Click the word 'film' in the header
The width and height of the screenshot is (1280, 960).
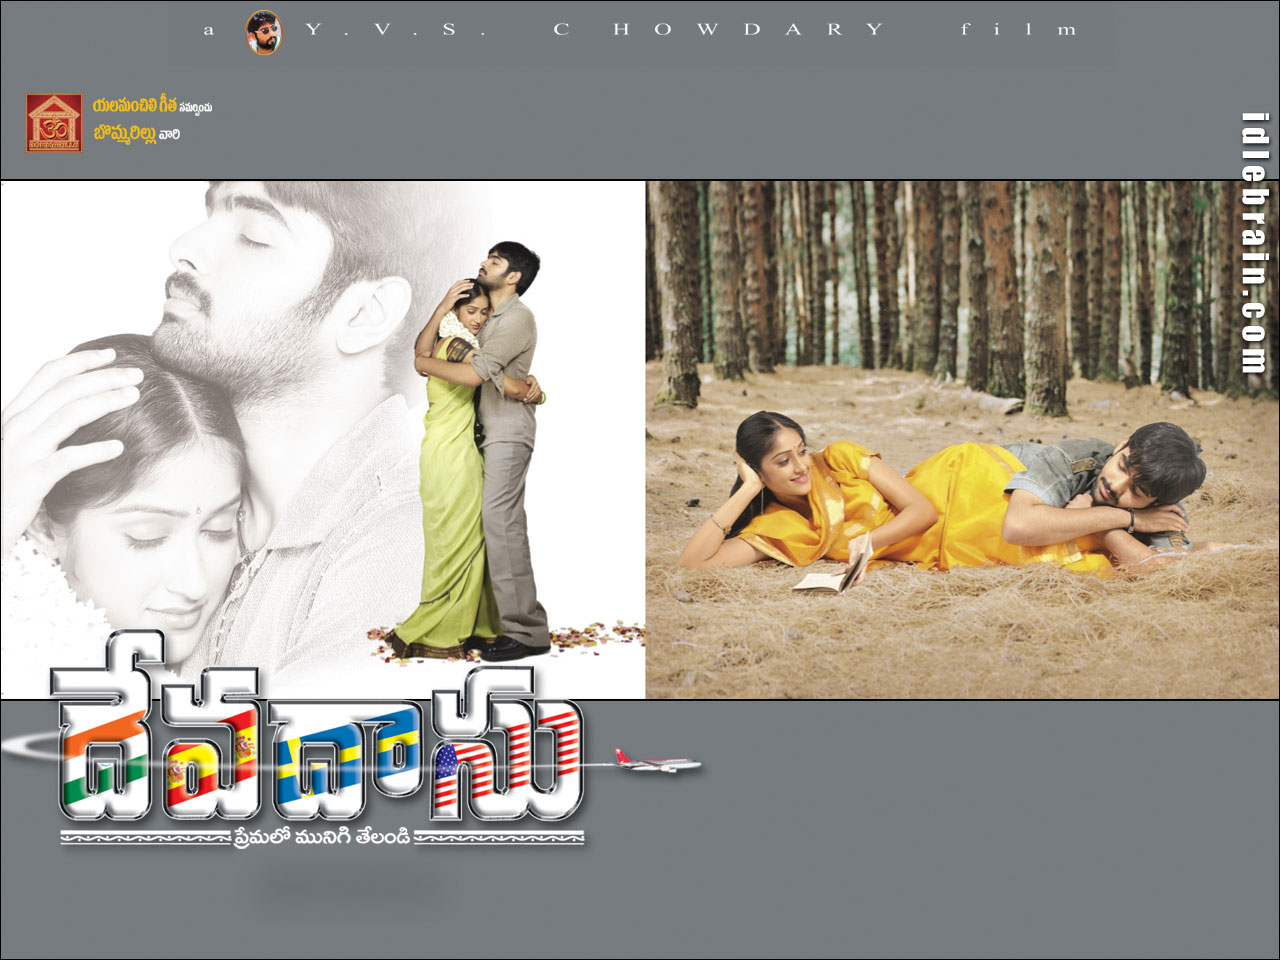click(x=1017, y=30)
